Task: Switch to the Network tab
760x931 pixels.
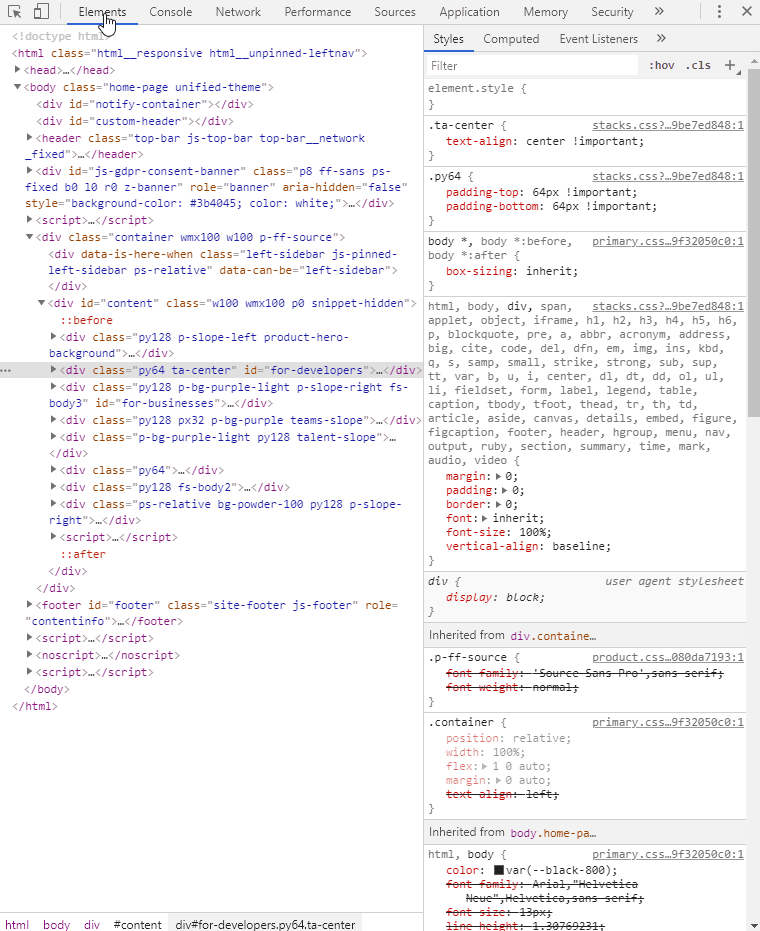Action: point(238,12)
